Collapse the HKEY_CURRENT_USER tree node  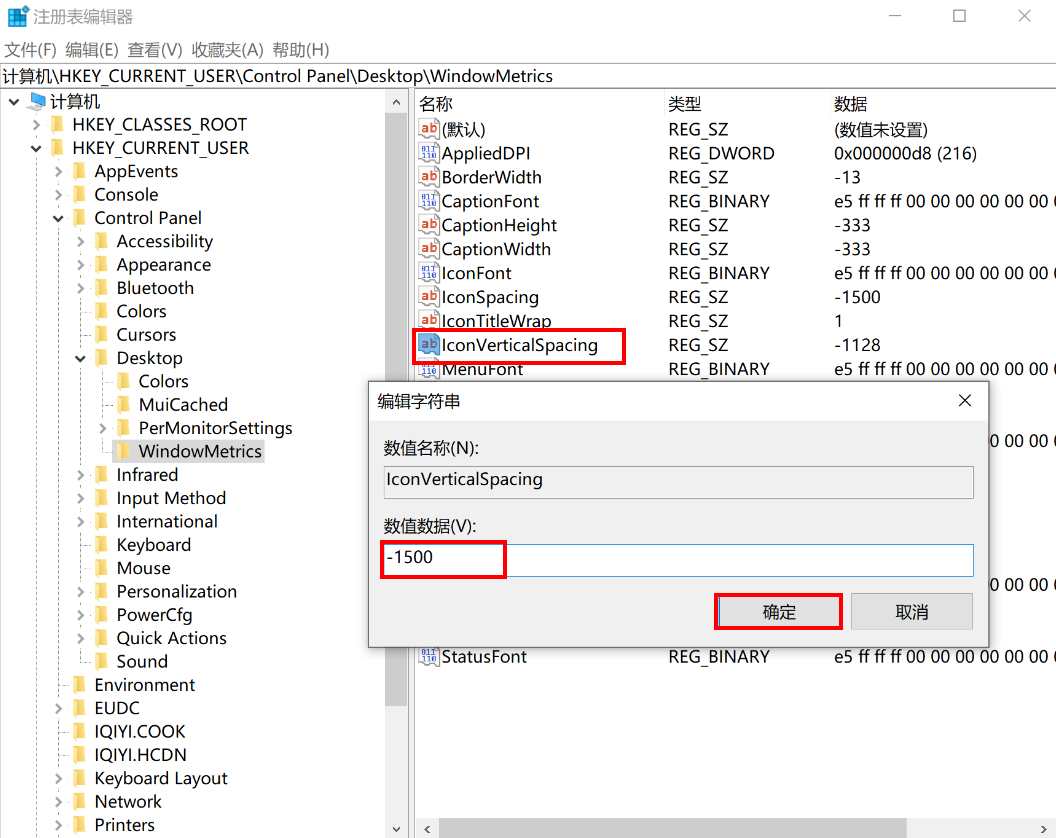pyautogui.click(x=36, y=148)
